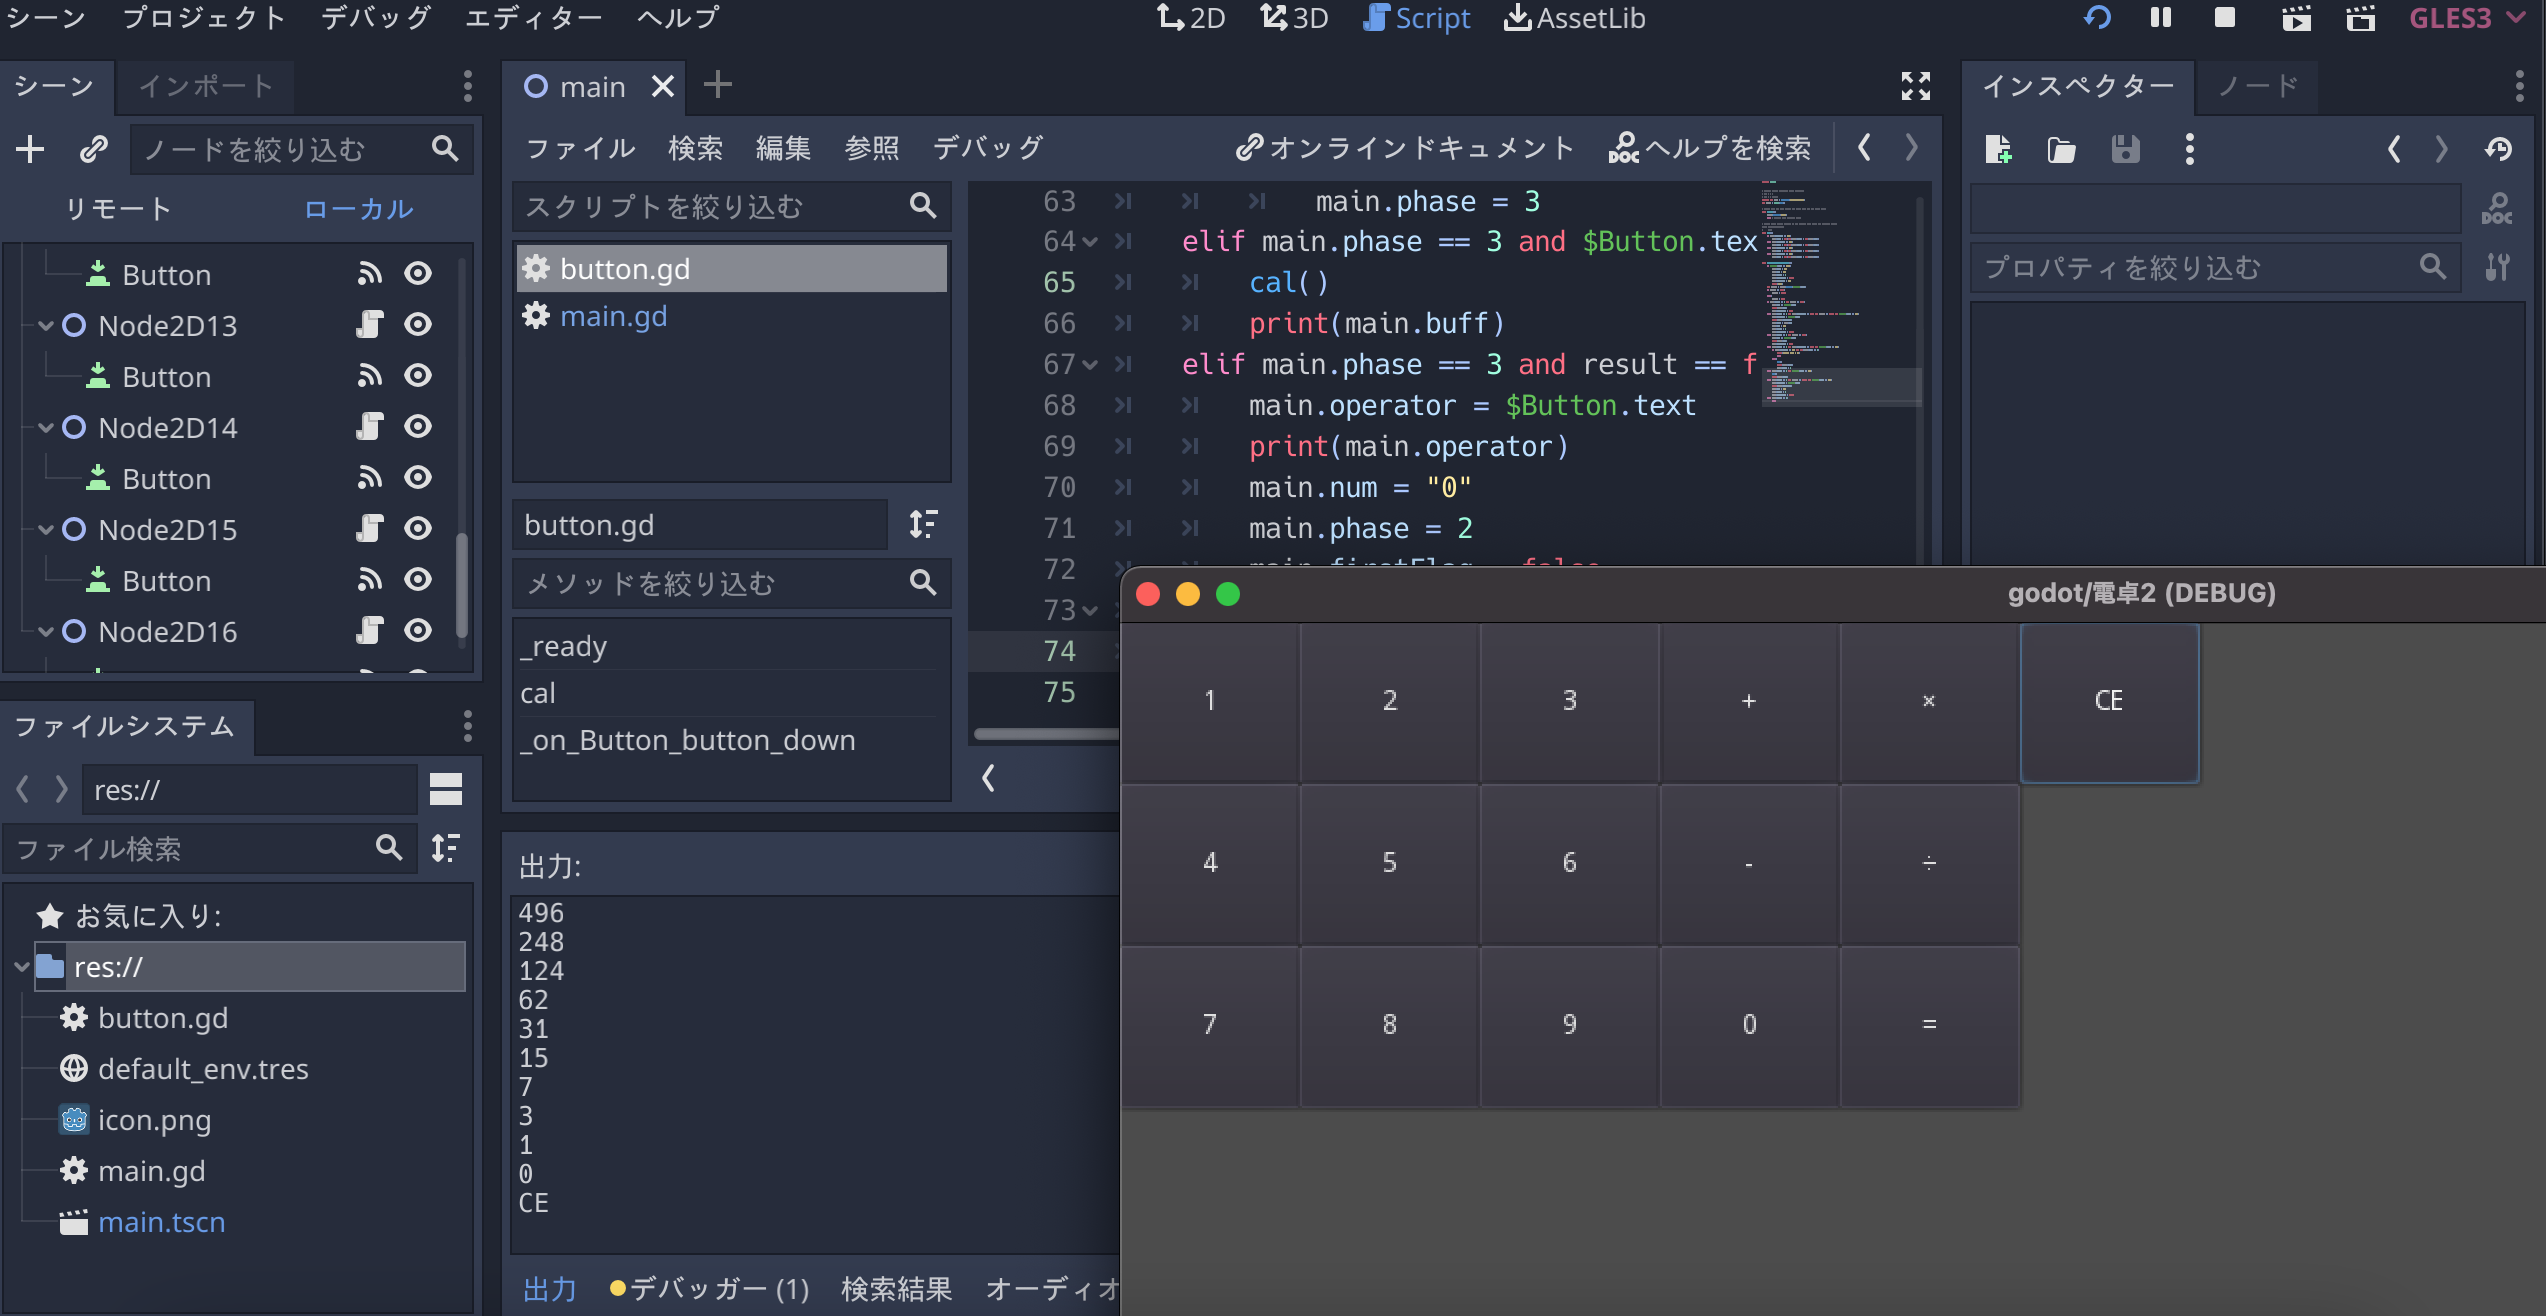Click the add new node plus icon
This screenshot has height=1316, width=2546.
pos(30,149)
